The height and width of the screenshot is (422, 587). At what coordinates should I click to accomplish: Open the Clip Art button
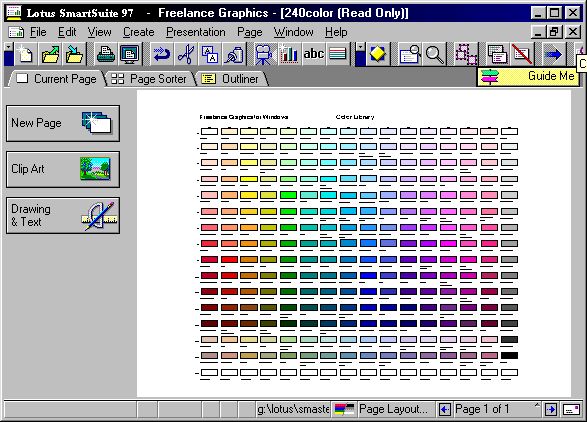(63, 170)
